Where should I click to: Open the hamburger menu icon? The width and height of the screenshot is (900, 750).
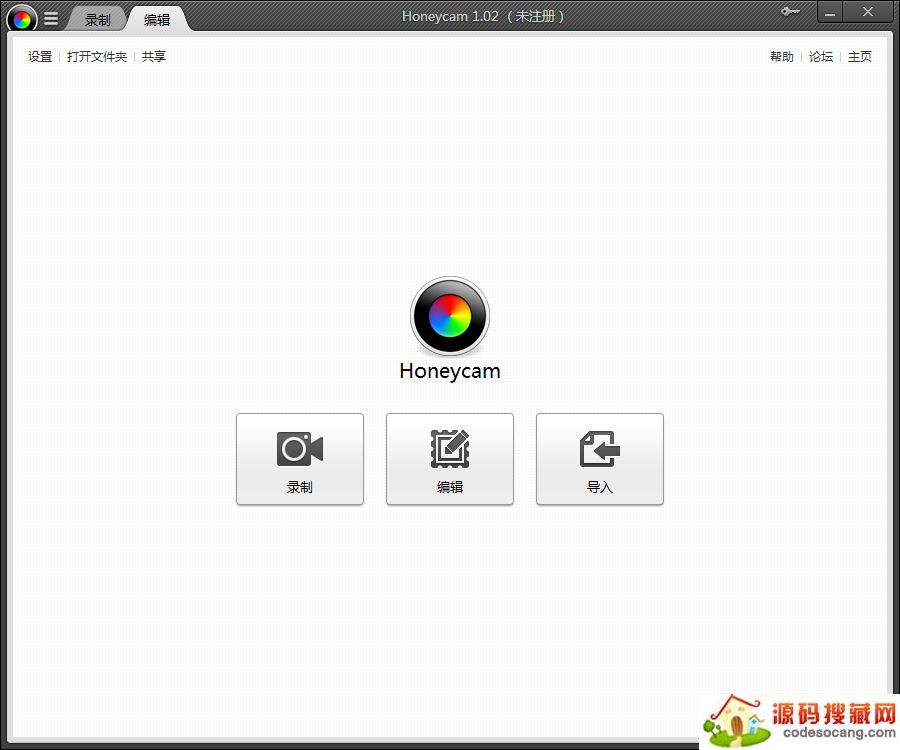point(51,19)
